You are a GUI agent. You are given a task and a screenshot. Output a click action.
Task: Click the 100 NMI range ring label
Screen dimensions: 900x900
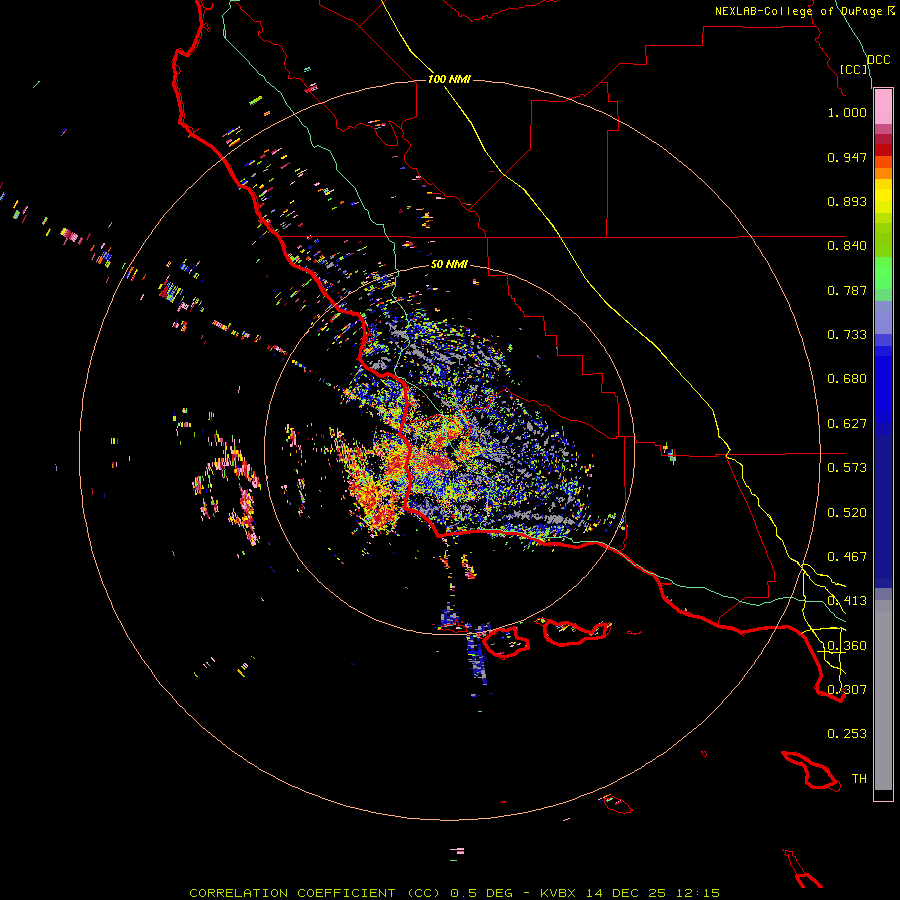(x=449, y=79)
